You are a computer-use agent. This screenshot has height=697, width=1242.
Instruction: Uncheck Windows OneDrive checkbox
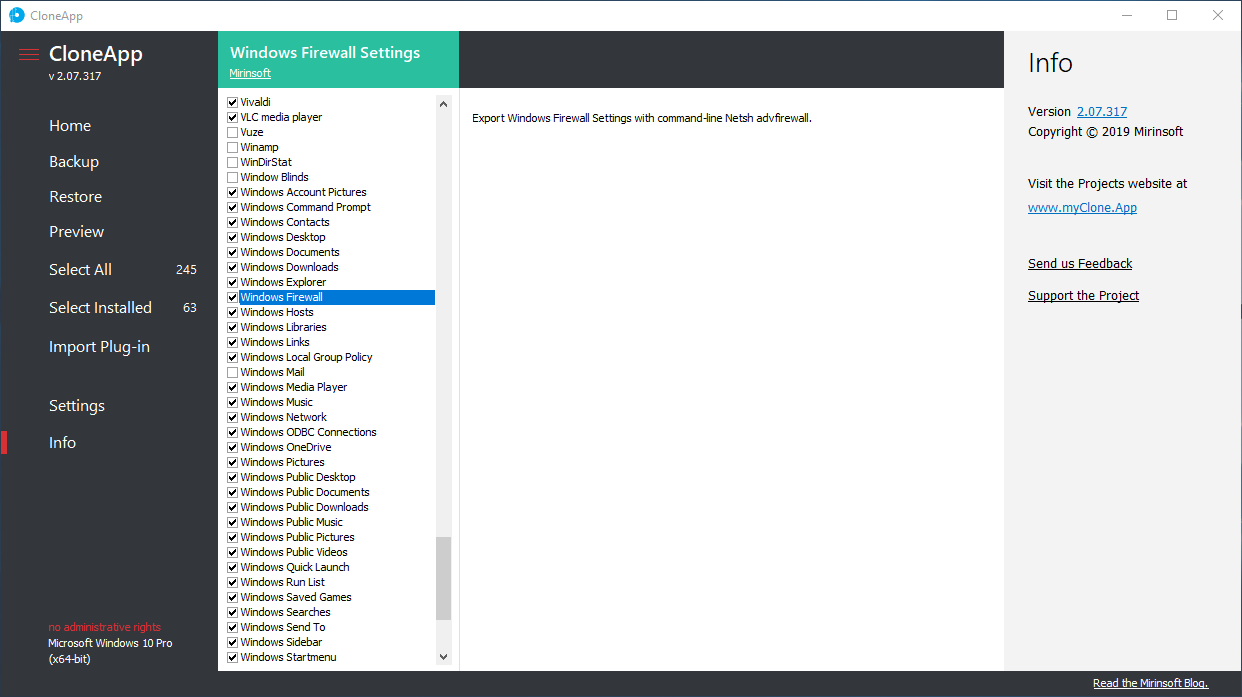click(x=233, y=447)
